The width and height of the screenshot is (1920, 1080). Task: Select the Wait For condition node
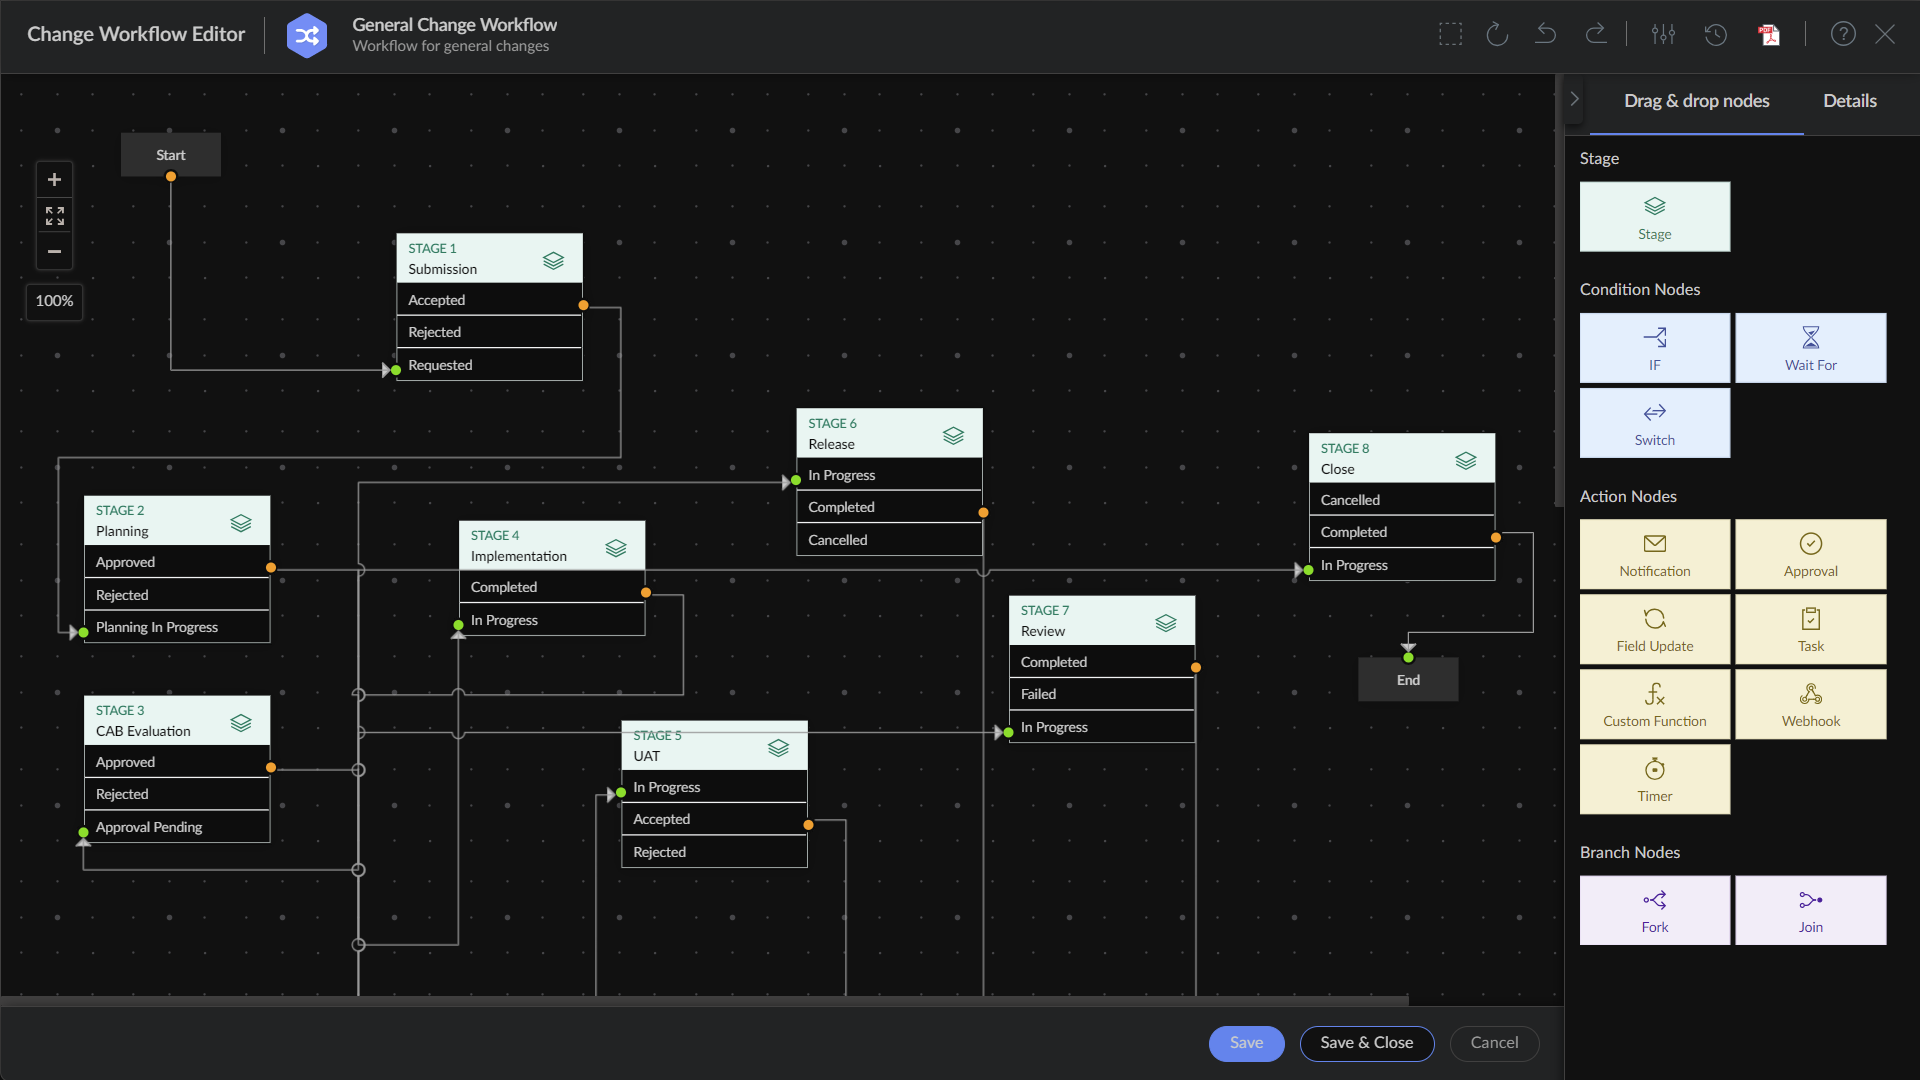(x=1810, y=348)
